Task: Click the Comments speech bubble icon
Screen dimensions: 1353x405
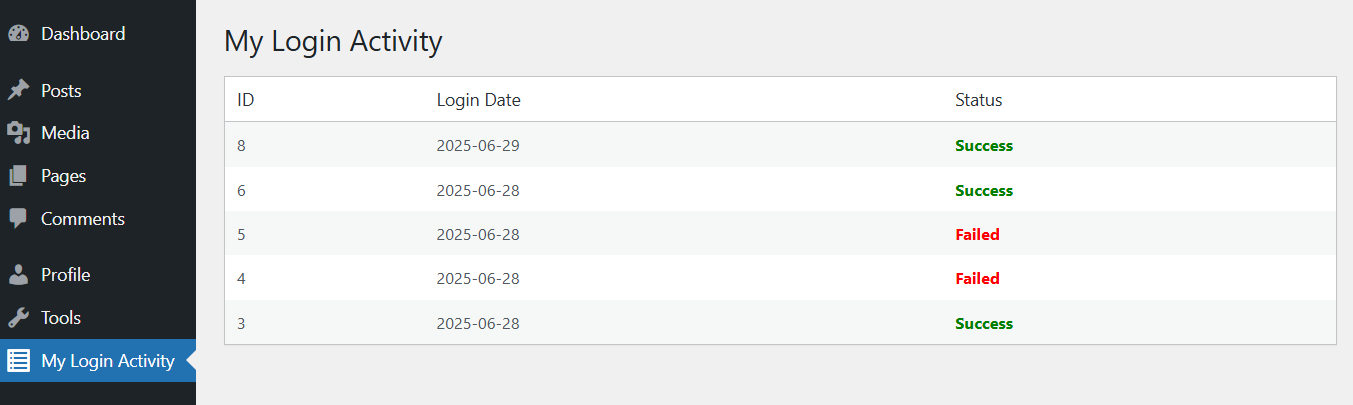Action: (x=18, y=218)
